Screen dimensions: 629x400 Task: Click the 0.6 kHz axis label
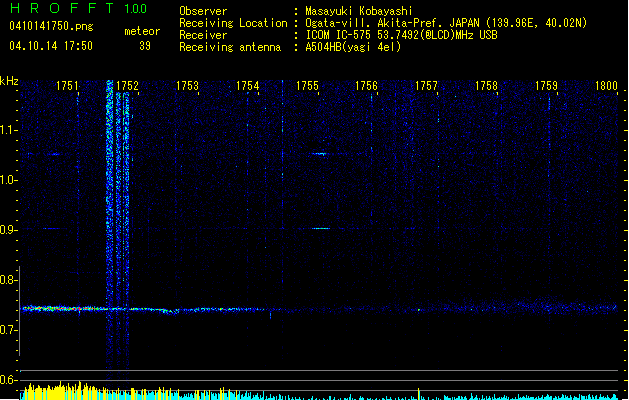pyautogui.click(x=8, y=380)
